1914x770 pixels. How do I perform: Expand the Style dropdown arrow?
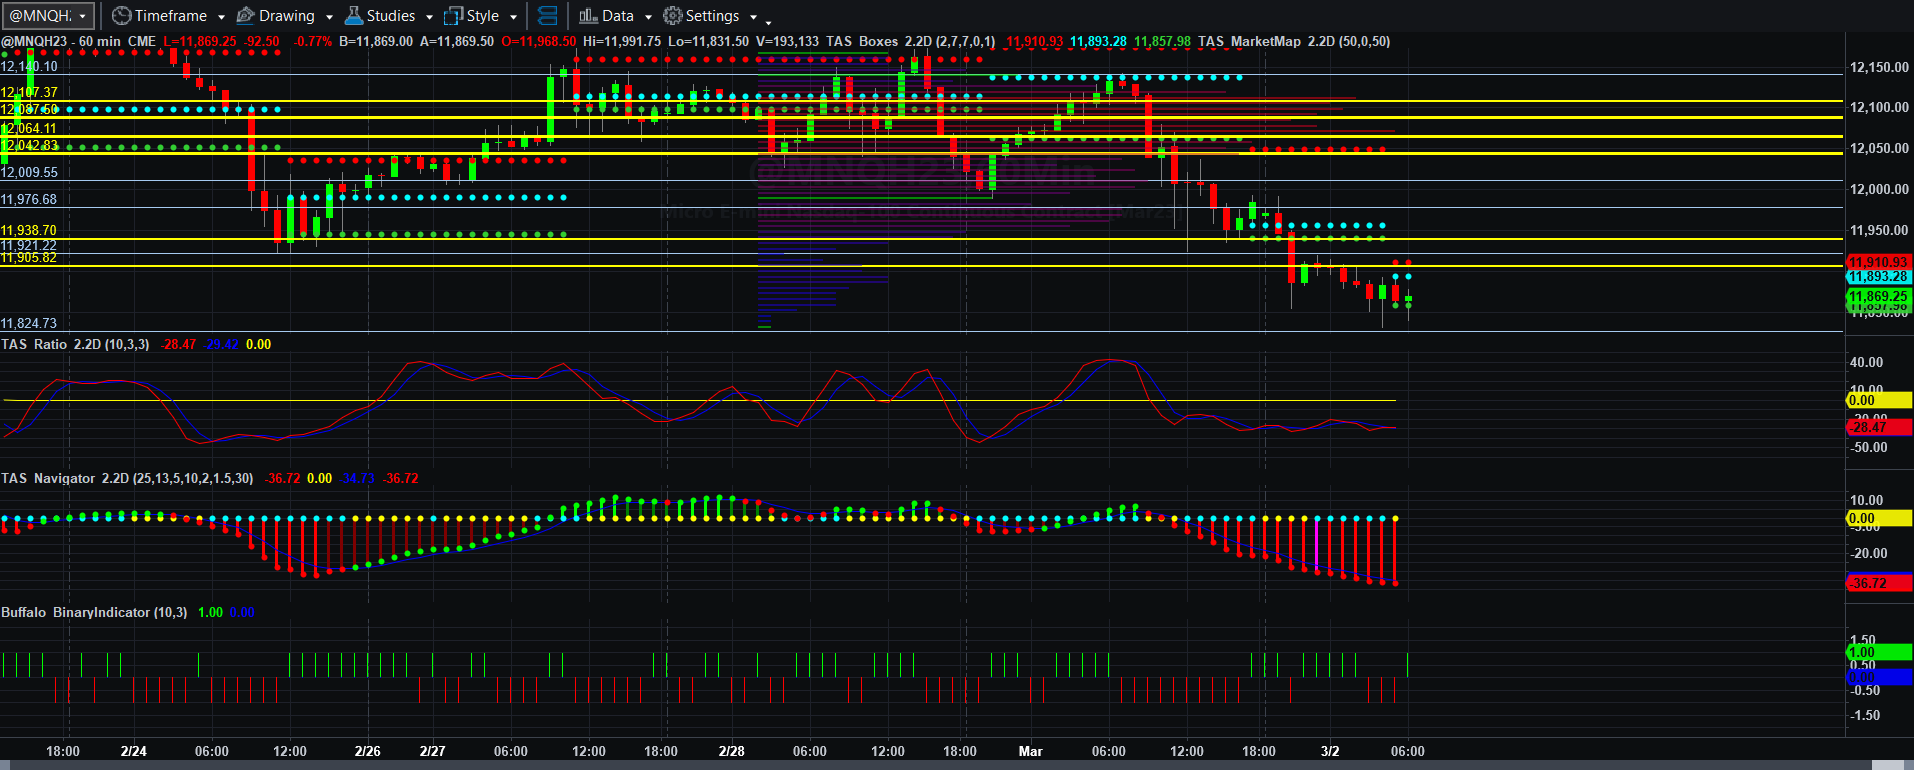513,17
